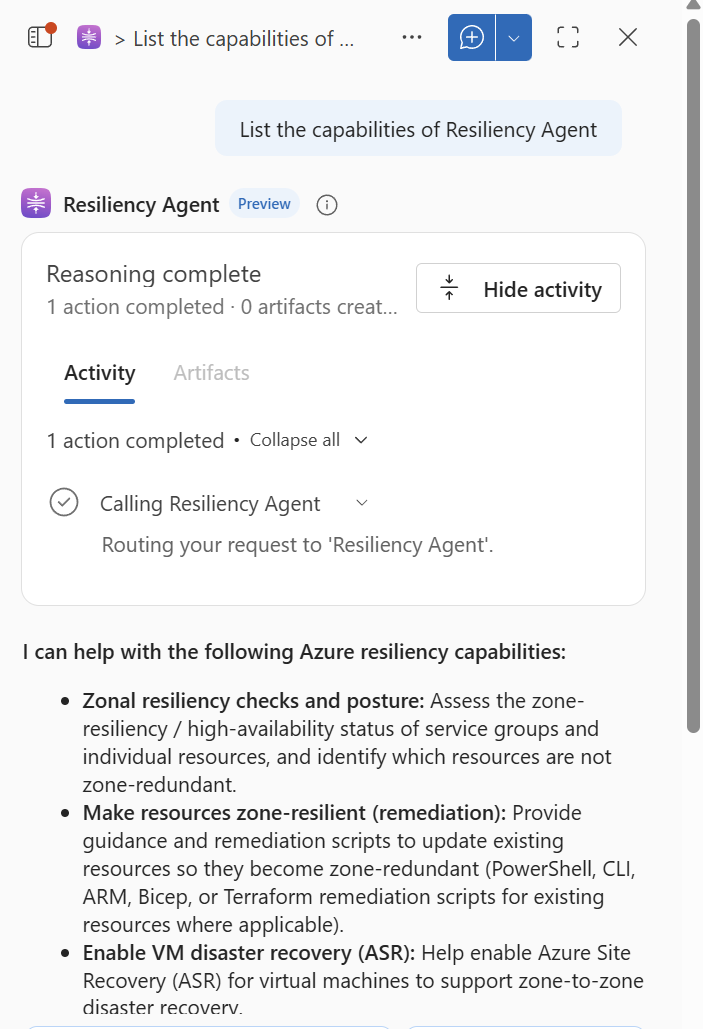The height and width of the screenshot is (1029, 703).
Task: Click the info icon beside Preview badge
Action: [327, 205]
